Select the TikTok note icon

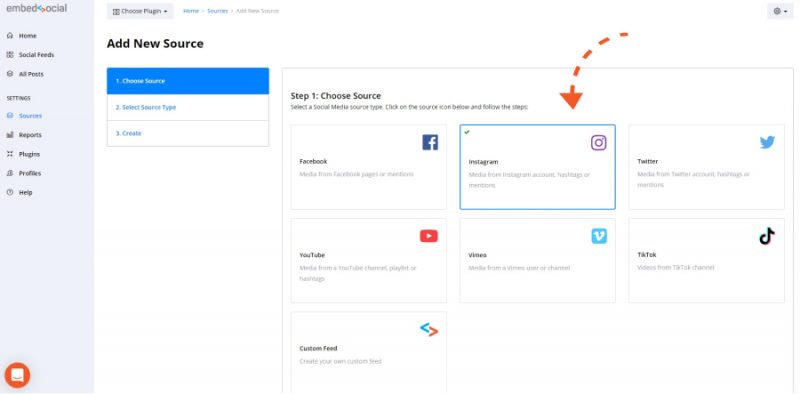tap(767, 236)
